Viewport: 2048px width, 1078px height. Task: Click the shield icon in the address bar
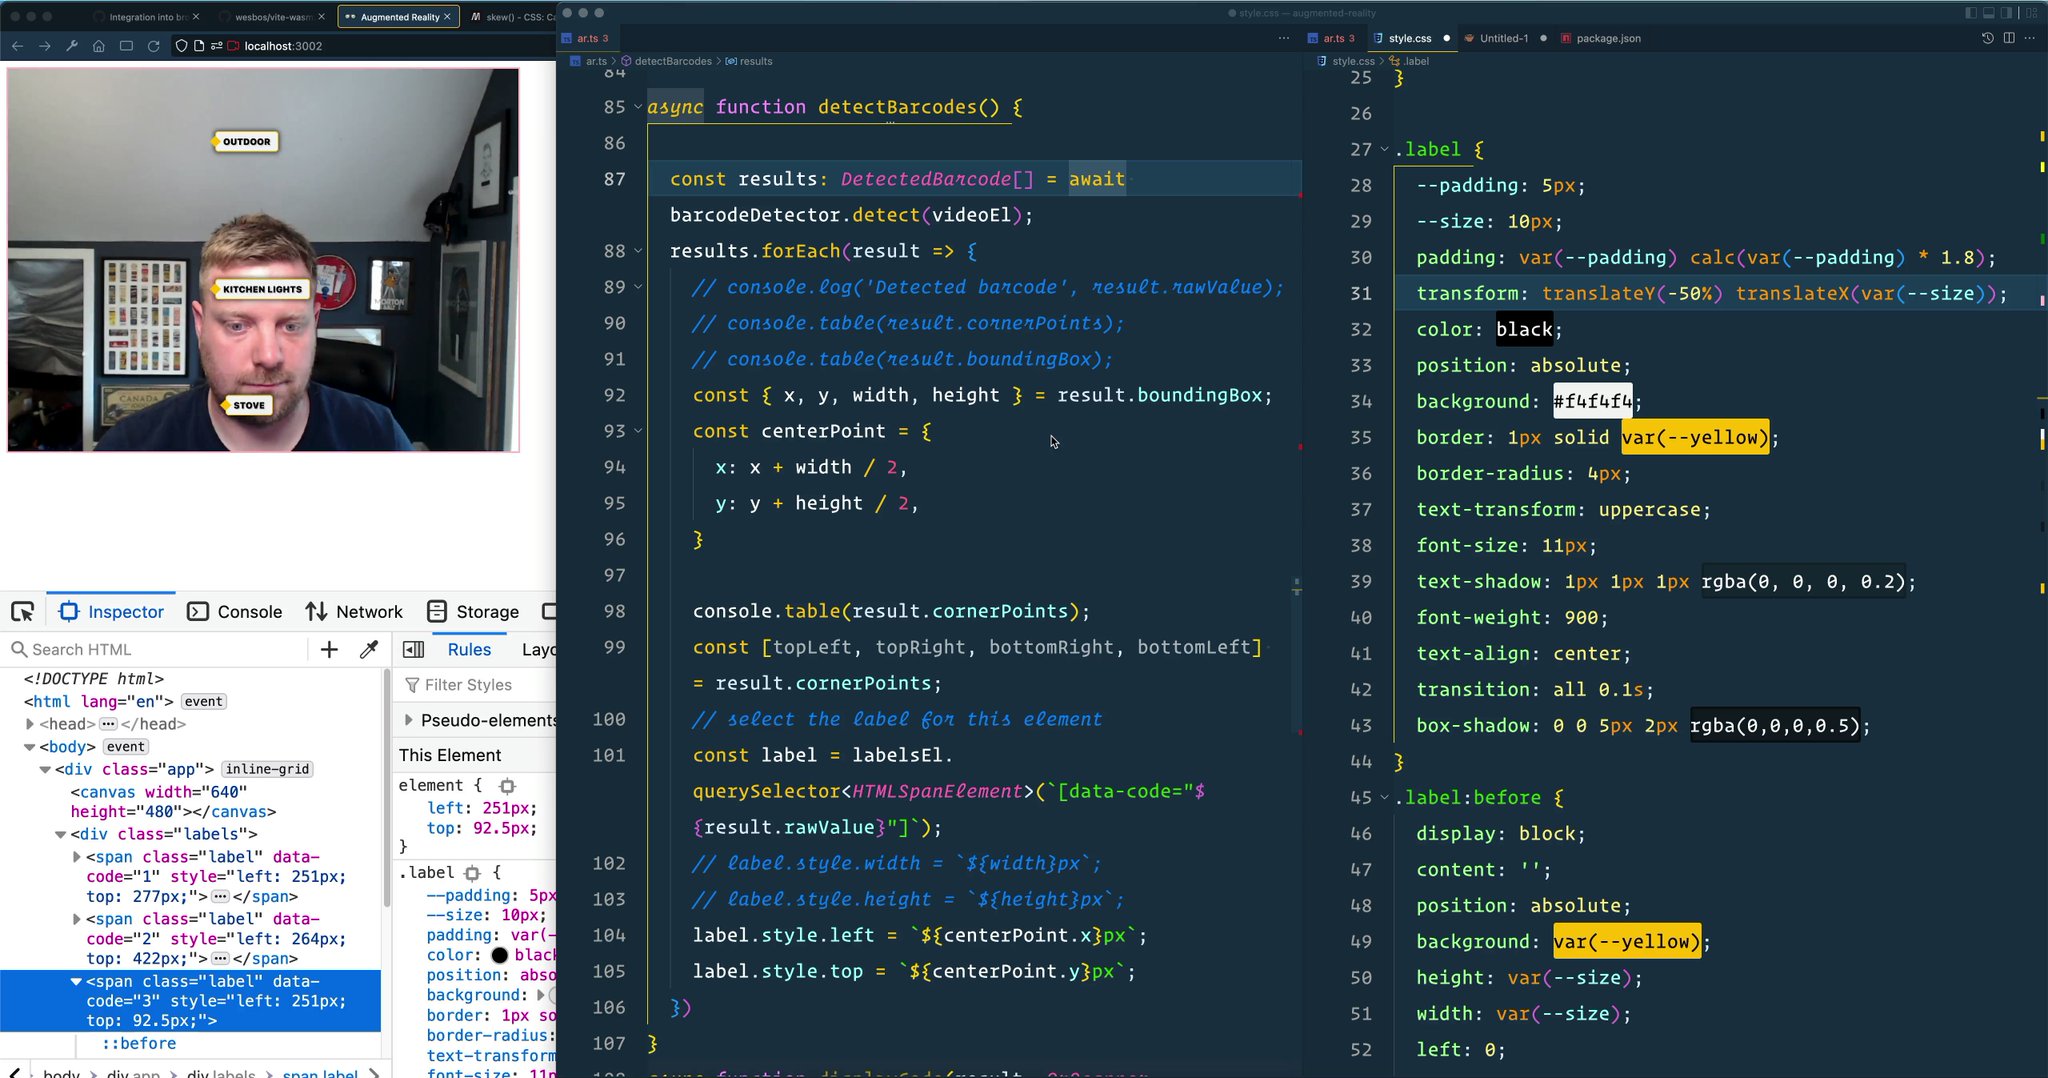click(x=181, y=45)
